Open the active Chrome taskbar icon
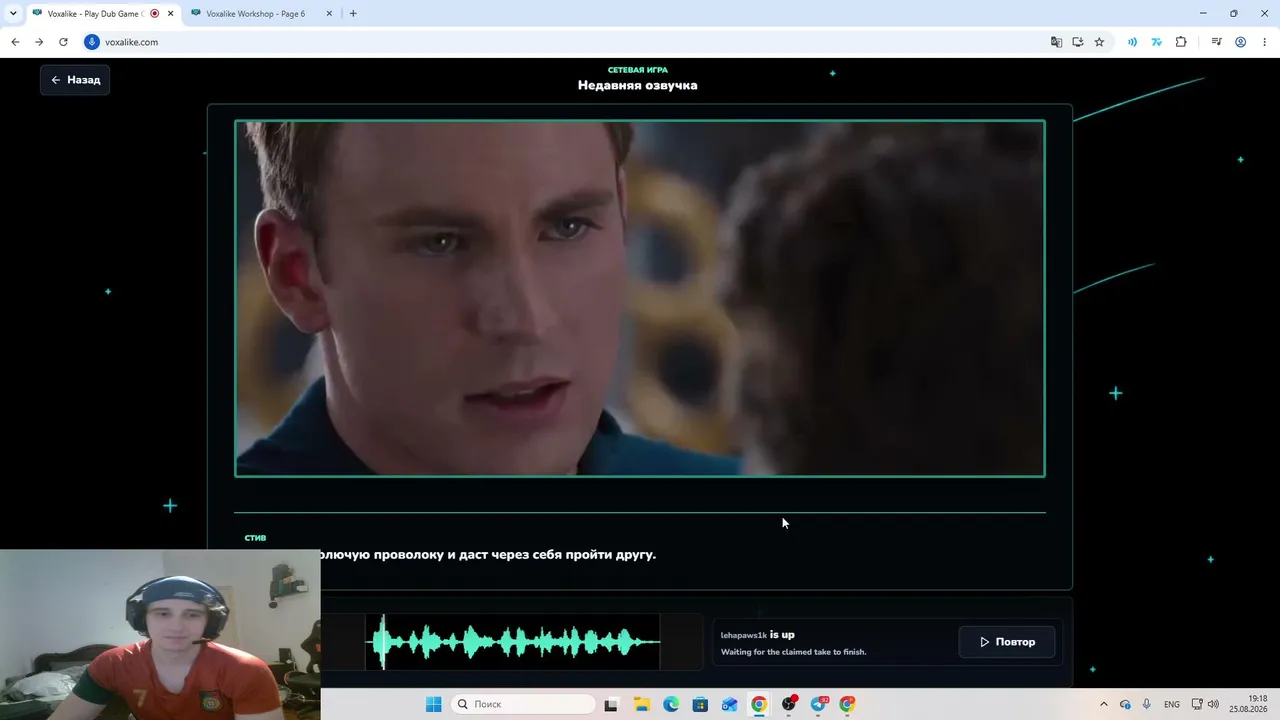1280x720 pixels. (x=759, y=704)
